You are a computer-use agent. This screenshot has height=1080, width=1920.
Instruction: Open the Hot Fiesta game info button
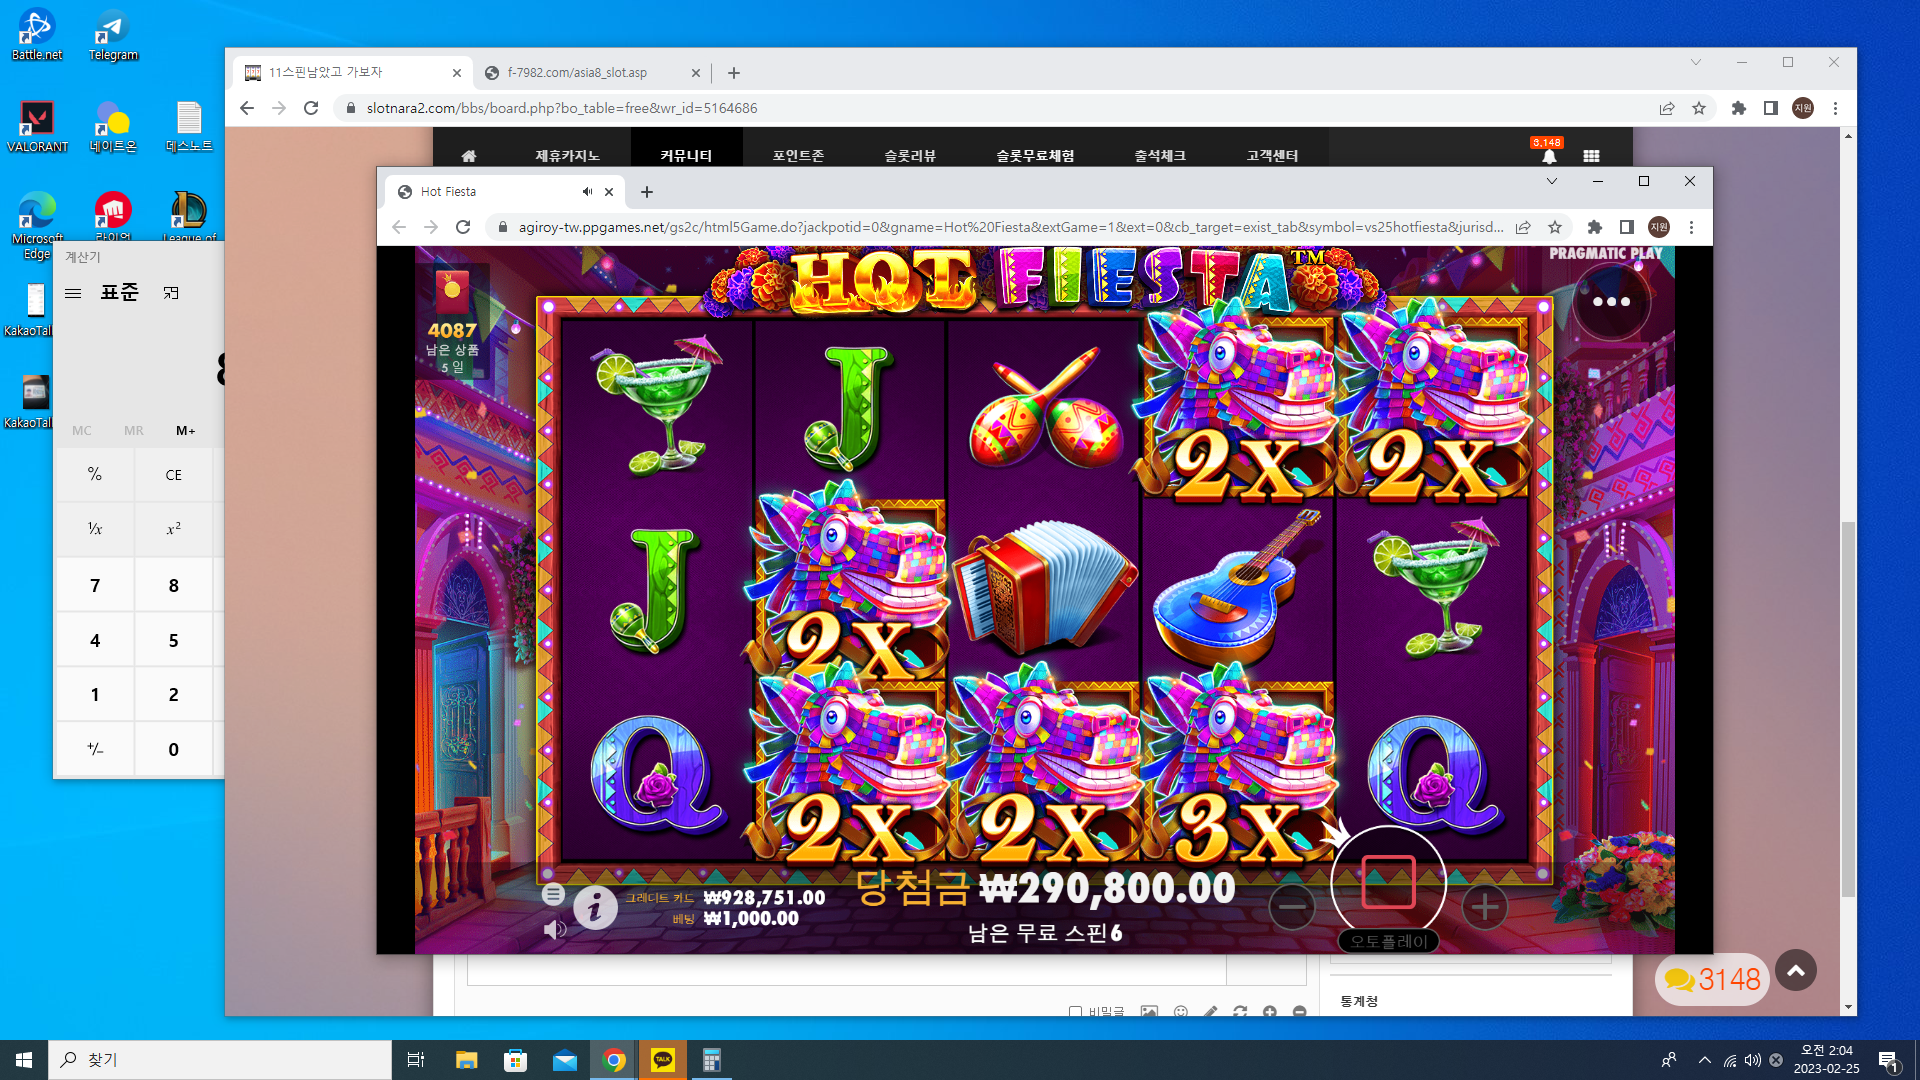595,908
